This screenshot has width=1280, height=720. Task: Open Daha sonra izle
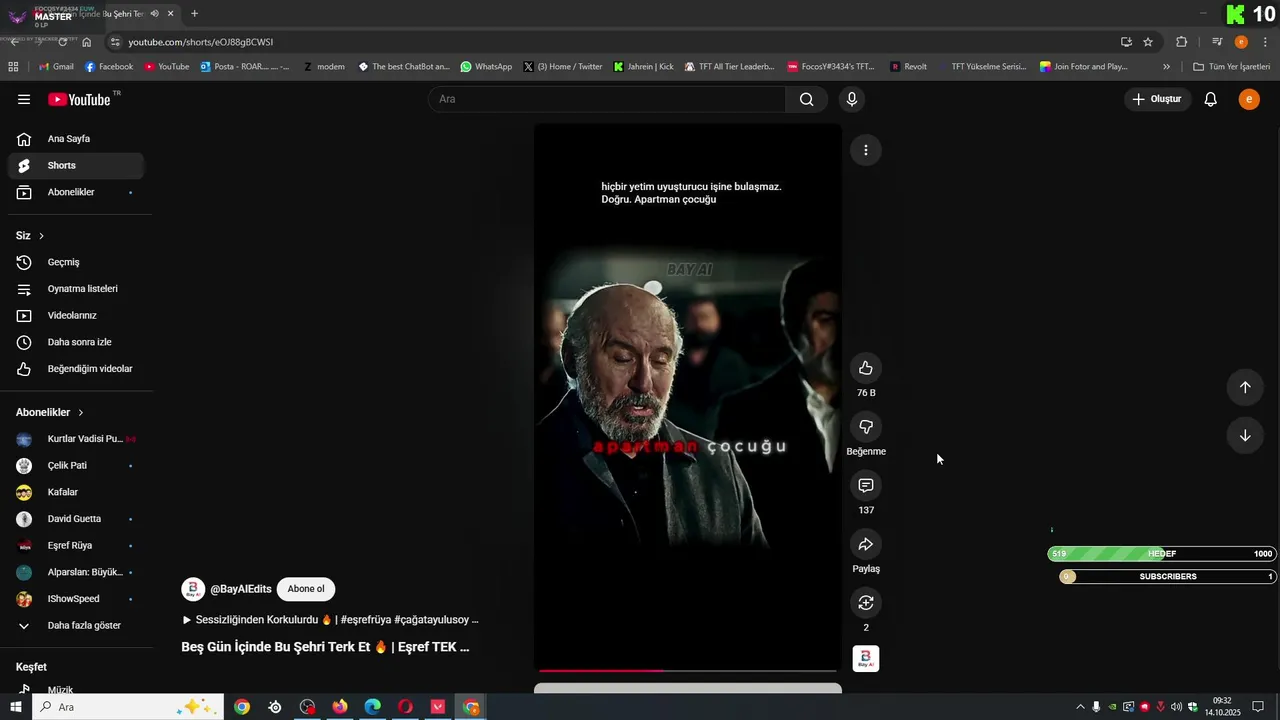(76, 342)
